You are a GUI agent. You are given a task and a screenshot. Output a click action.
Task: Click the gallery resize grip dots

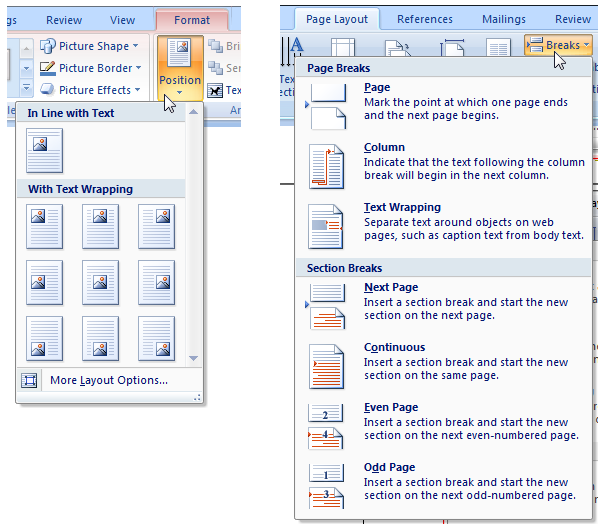pyautogui.click(x=197, y=397)
